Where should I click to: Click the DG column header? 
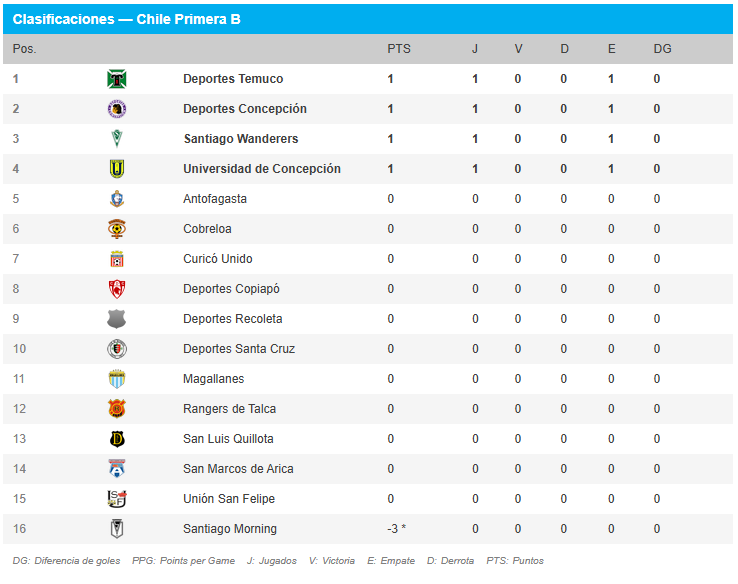[662, 49]
